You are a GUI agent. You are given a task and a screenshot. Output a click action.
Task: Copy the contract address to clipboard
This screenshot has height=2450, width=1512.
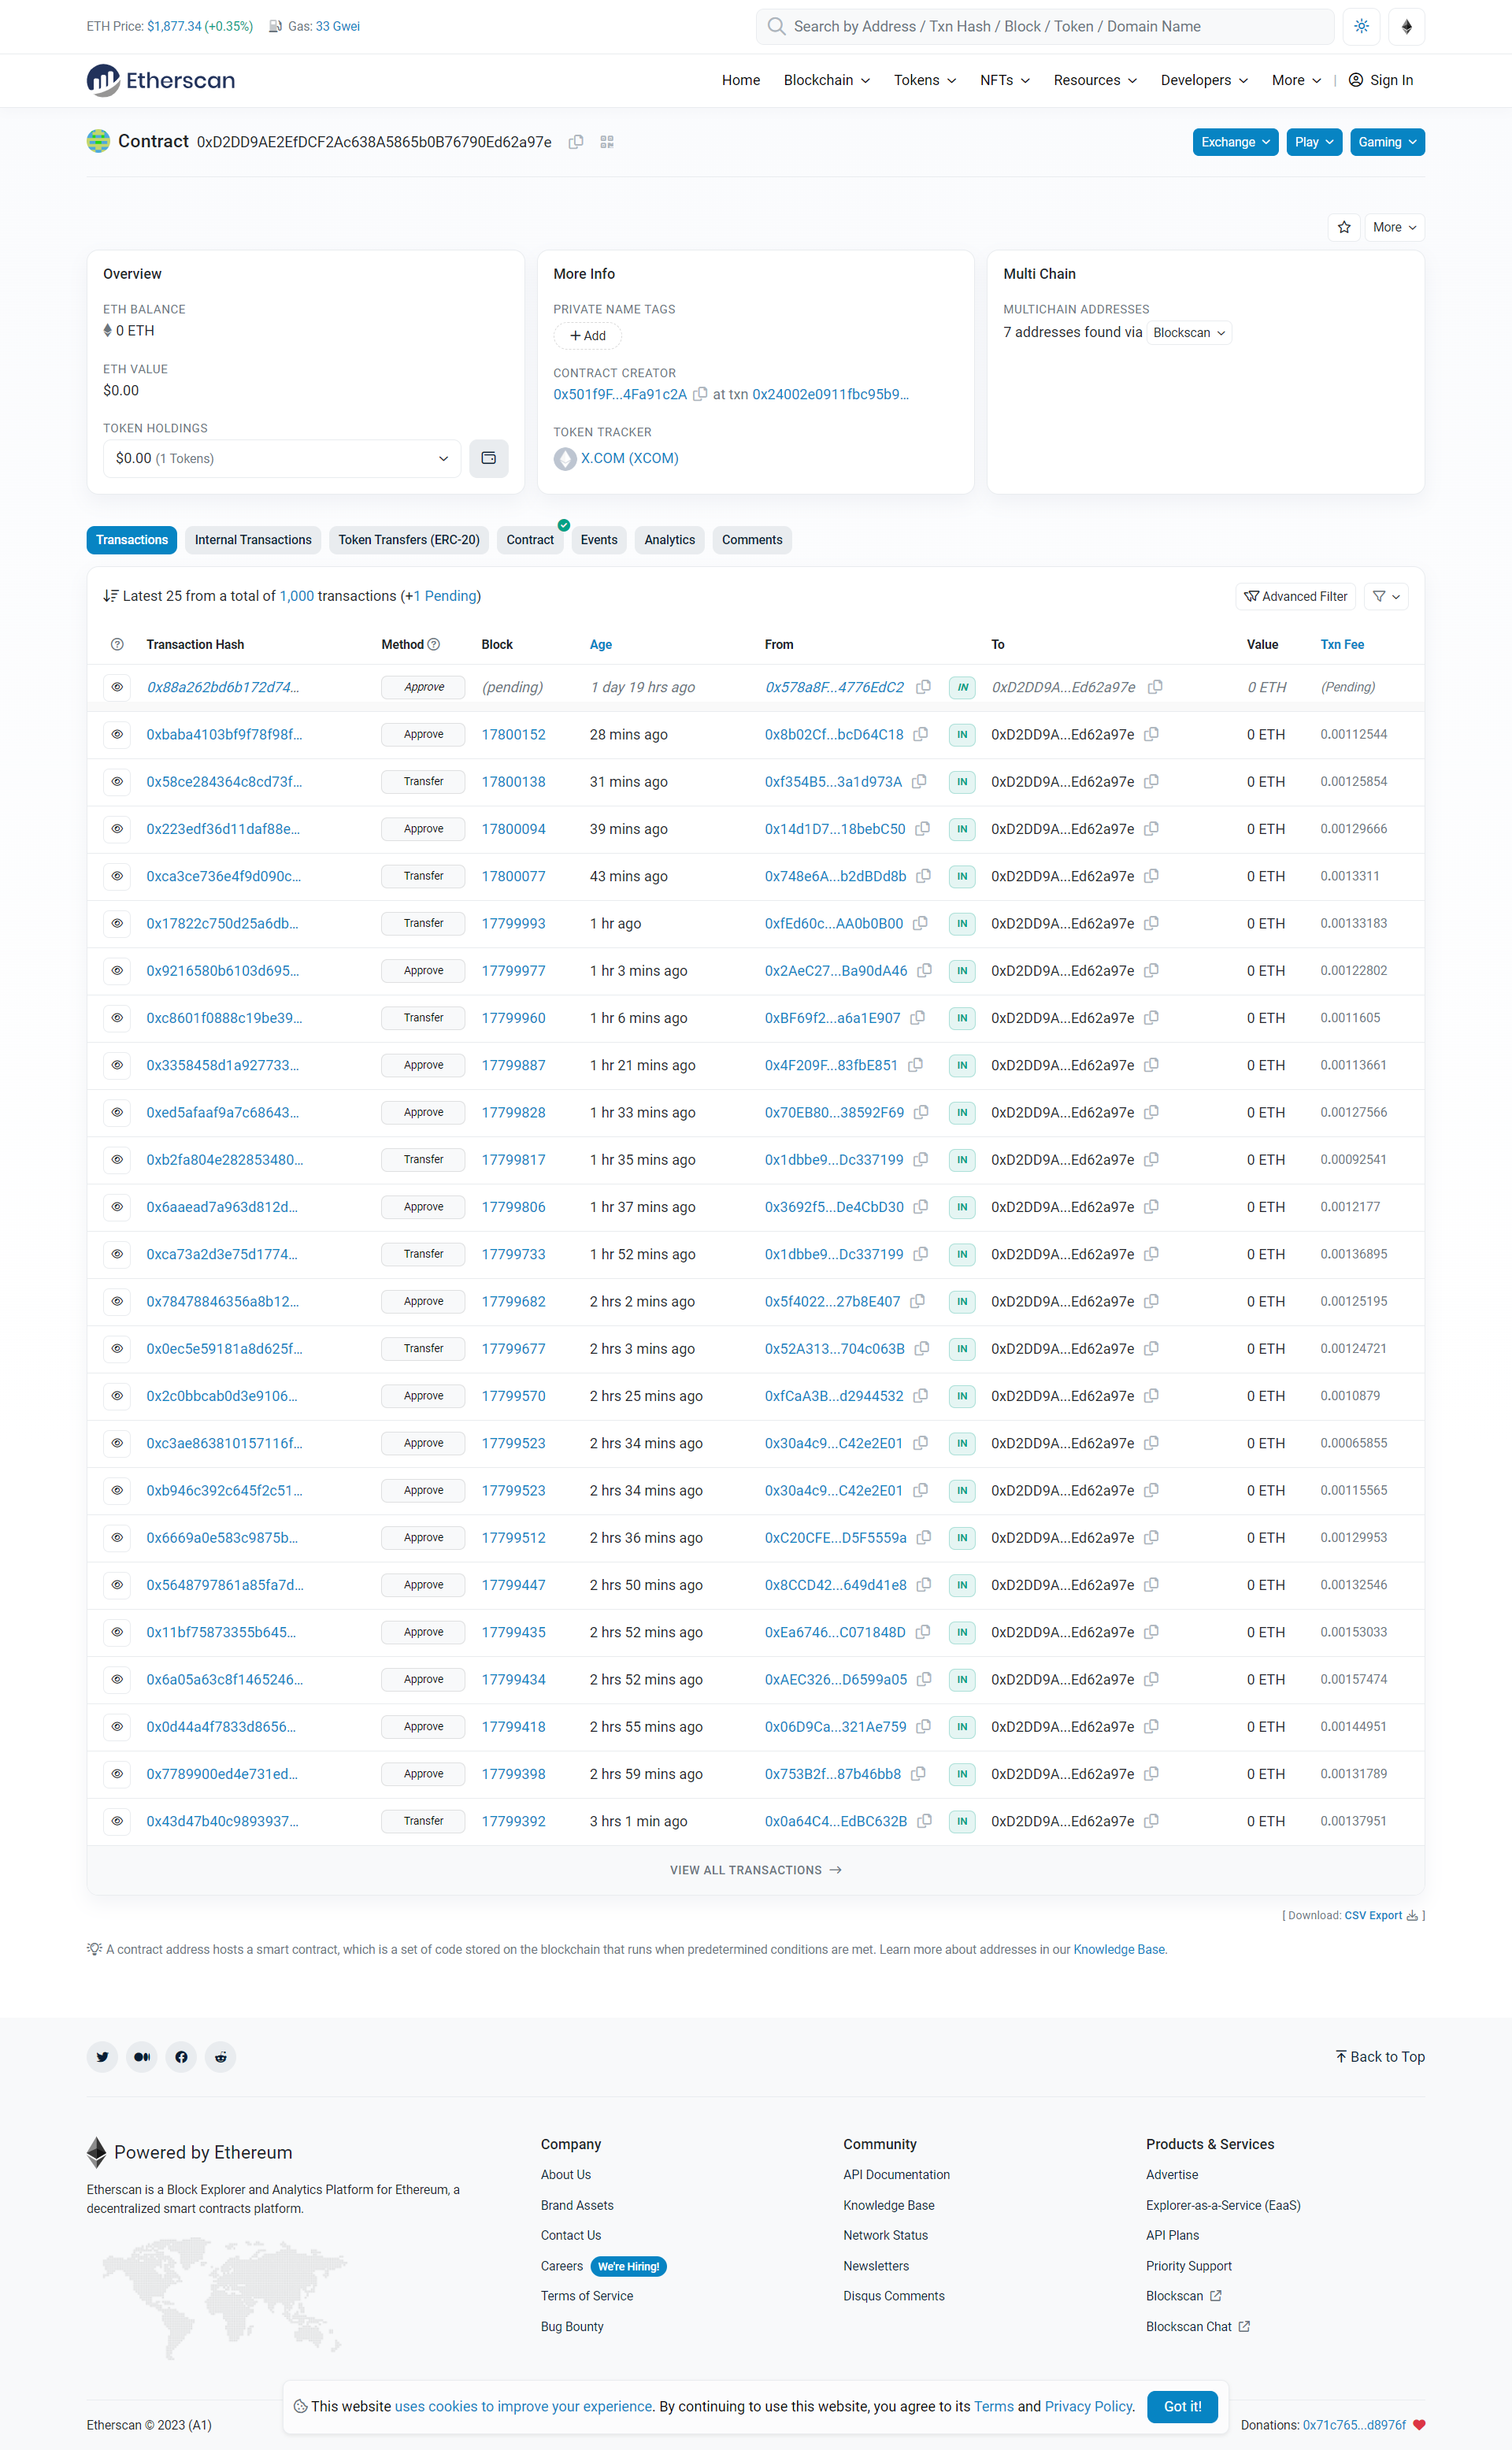coord(576,142)
